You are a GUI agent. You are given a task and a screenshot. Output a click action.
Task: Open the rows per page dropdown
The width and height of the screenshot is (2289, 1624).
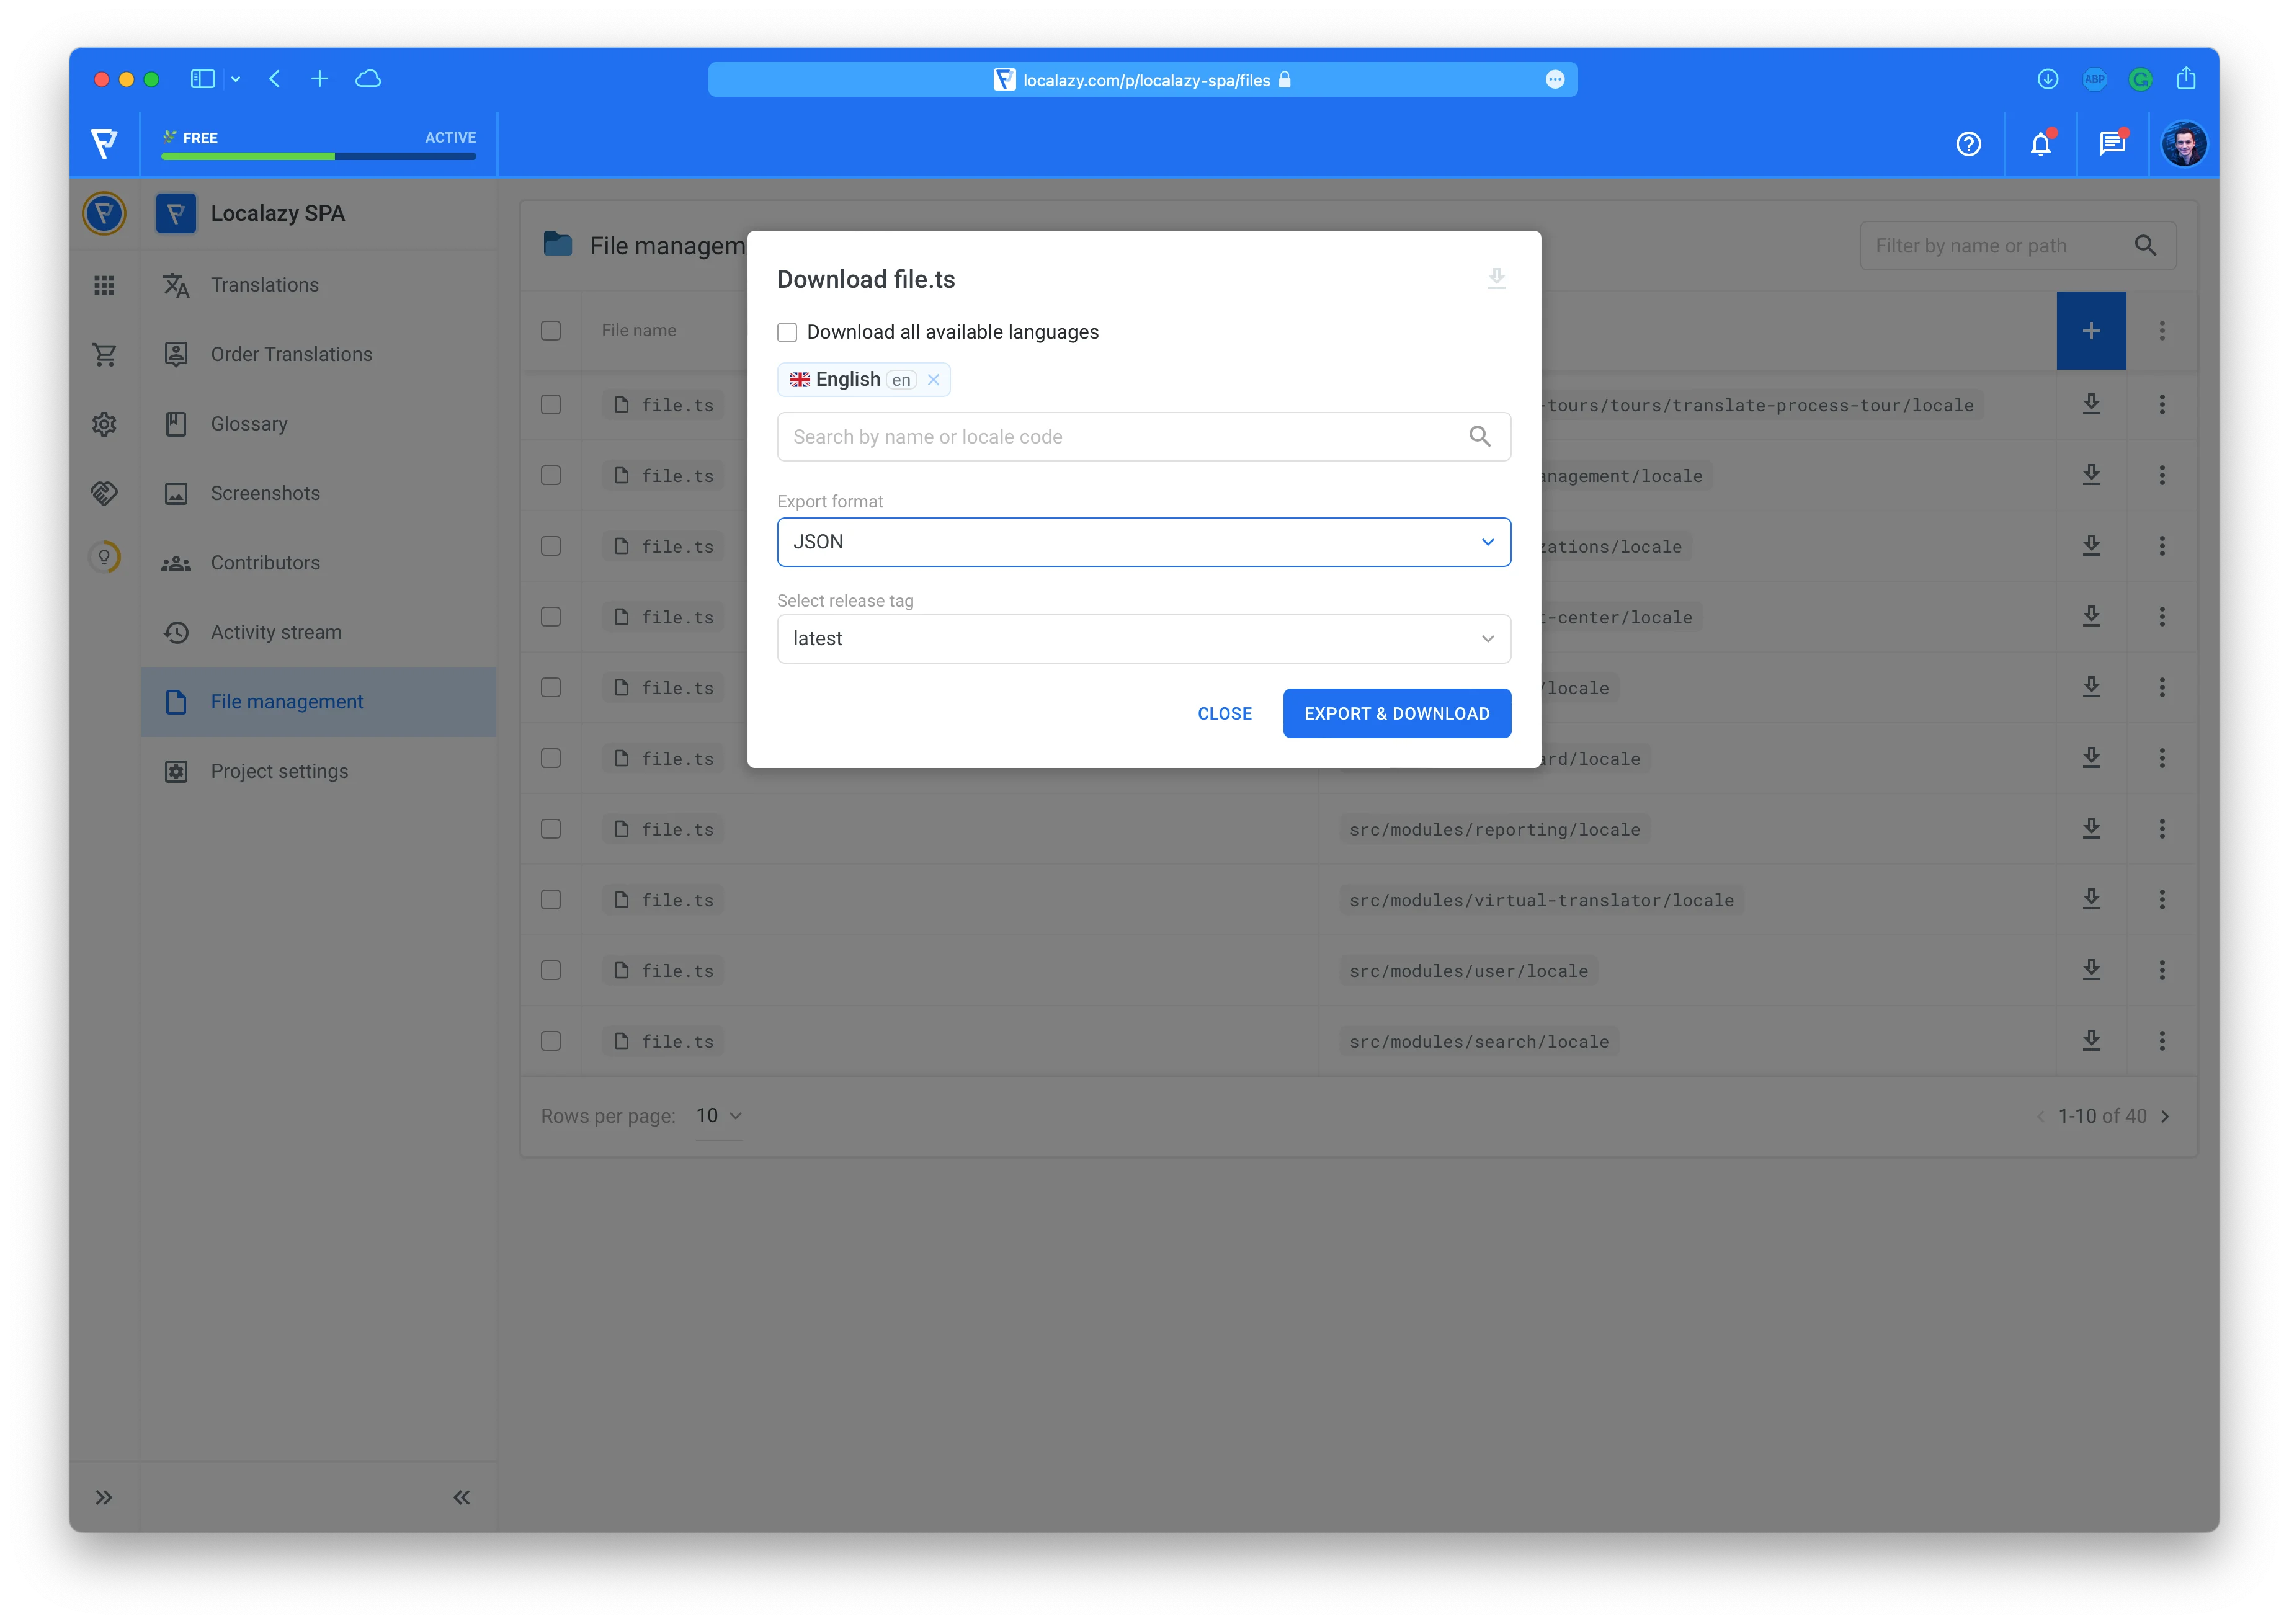(x=719, y=1116)
